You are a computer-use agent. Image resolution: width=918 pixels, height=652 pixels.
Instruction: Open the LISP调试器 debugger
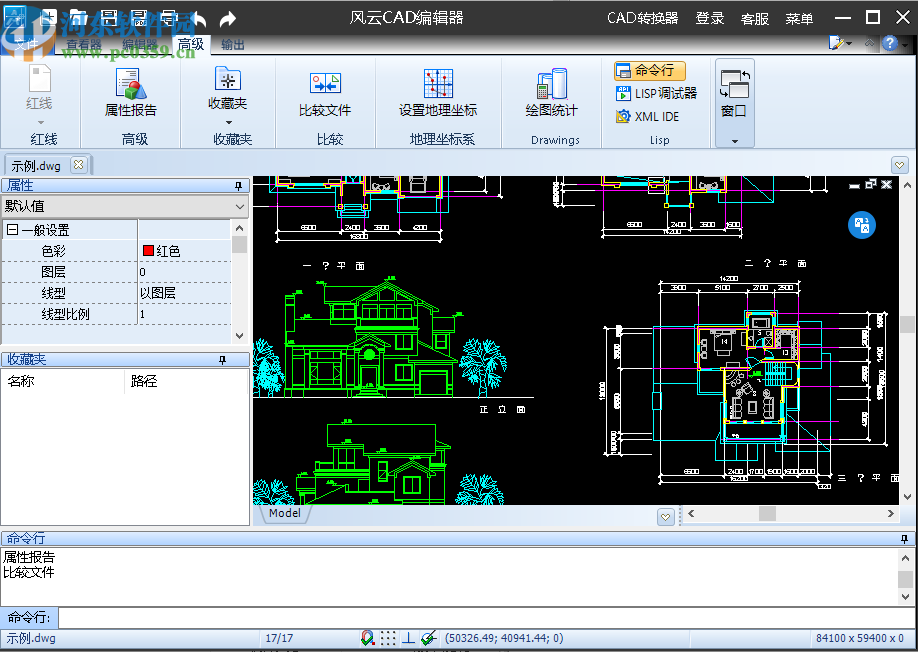tap(656, 93)
